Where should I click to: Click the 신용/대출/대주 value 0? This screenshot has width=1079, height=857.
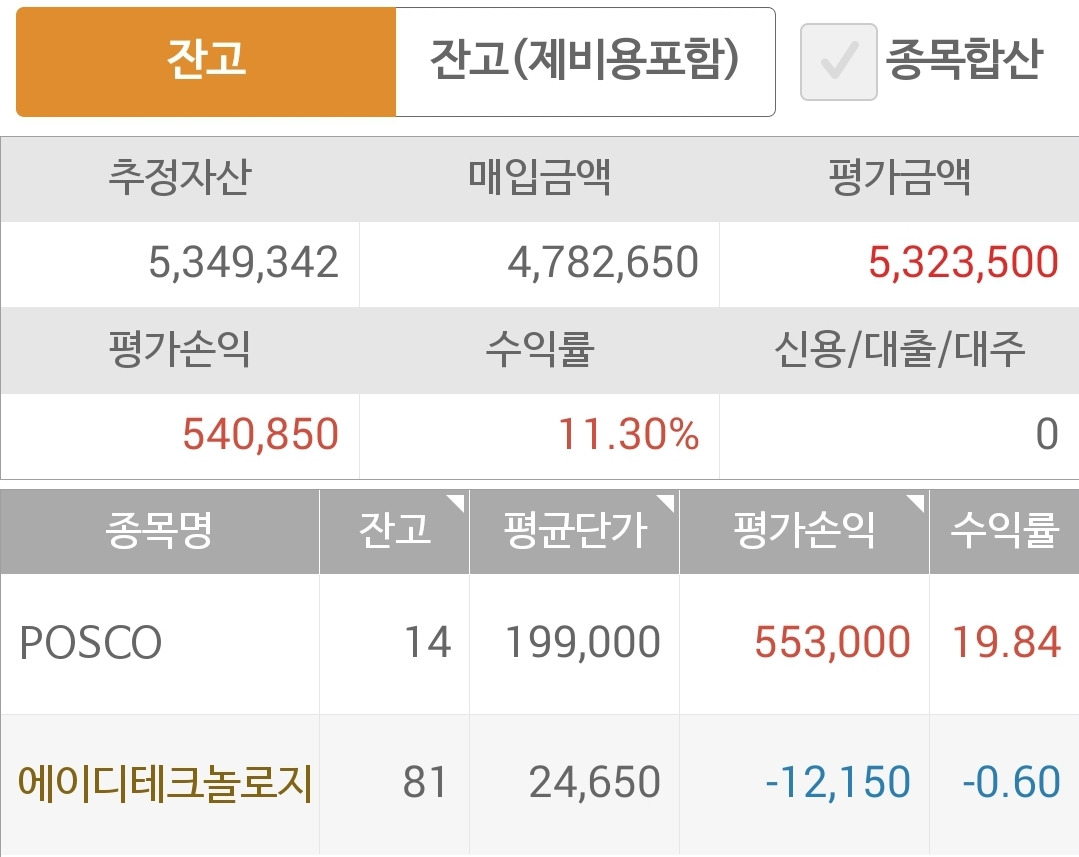pos(1047,434)
